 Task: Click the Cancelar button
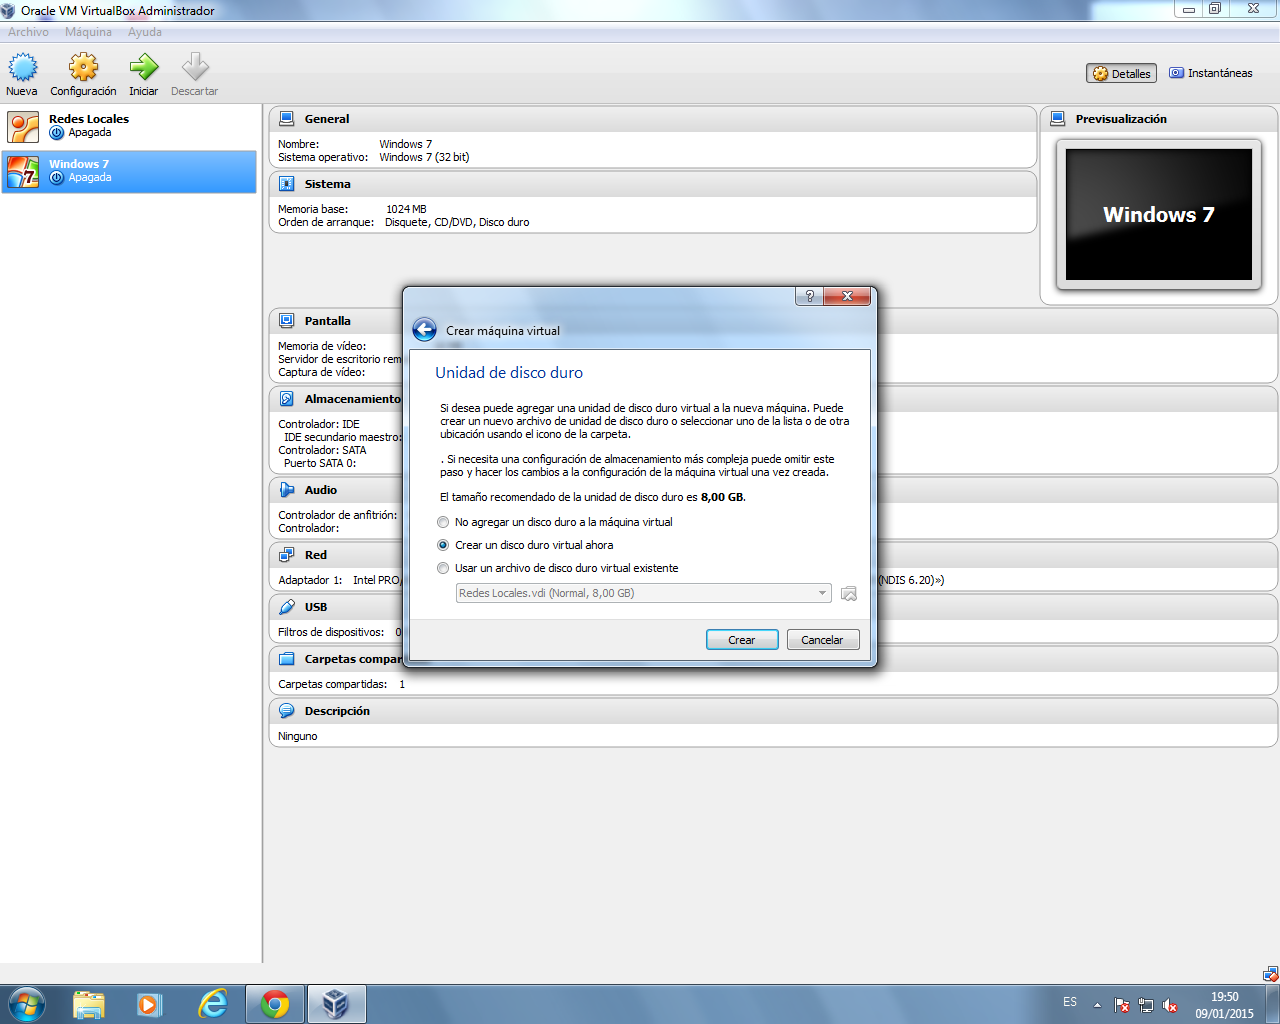(x=822, y=640)
